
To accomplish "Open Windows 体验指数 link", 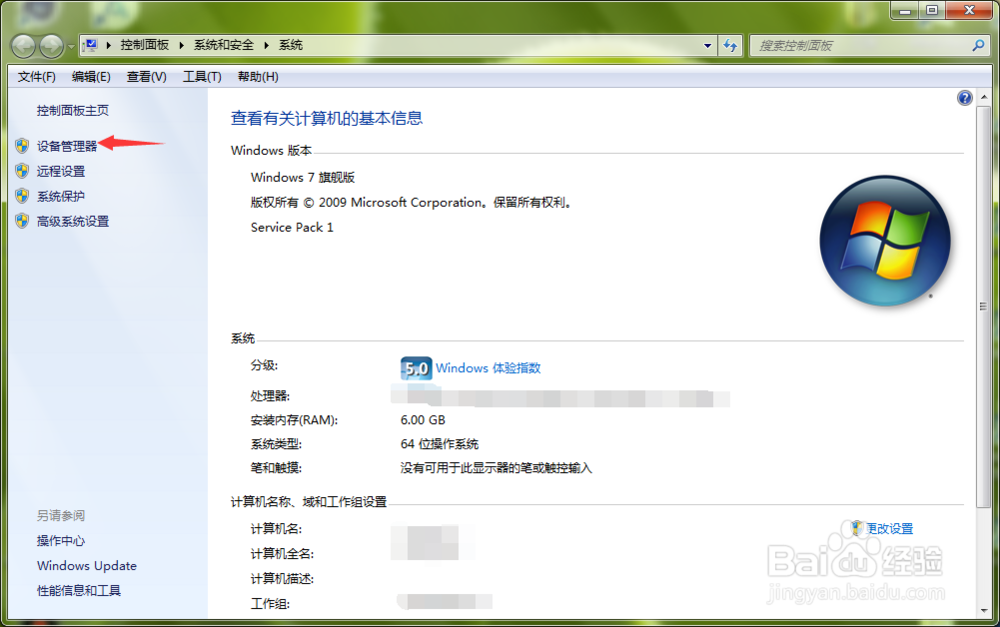I will [489, 368].
